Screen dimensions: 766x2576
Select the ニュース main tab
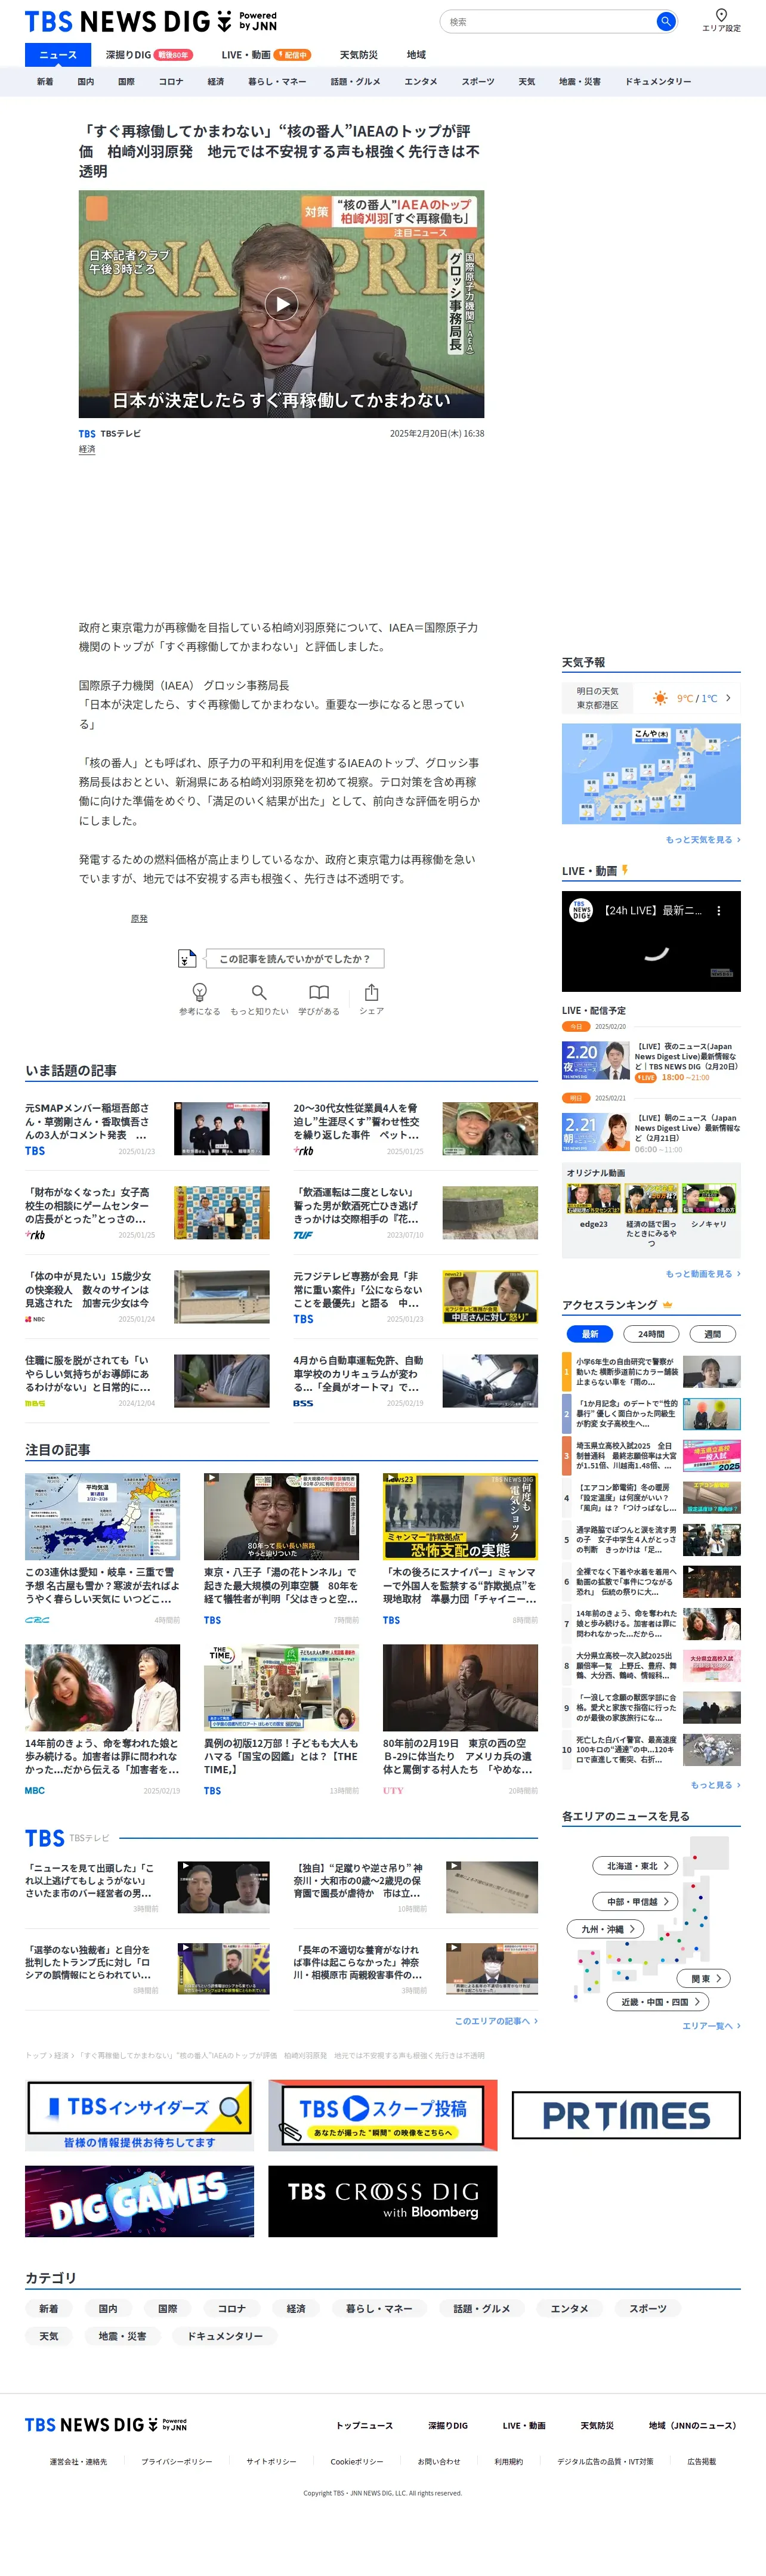(x=57, y=55)
